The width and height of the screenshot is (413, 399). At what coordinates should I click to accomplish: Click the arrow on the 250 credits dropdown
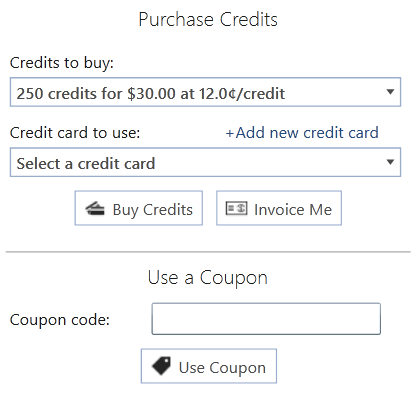(x=390, y=92)
